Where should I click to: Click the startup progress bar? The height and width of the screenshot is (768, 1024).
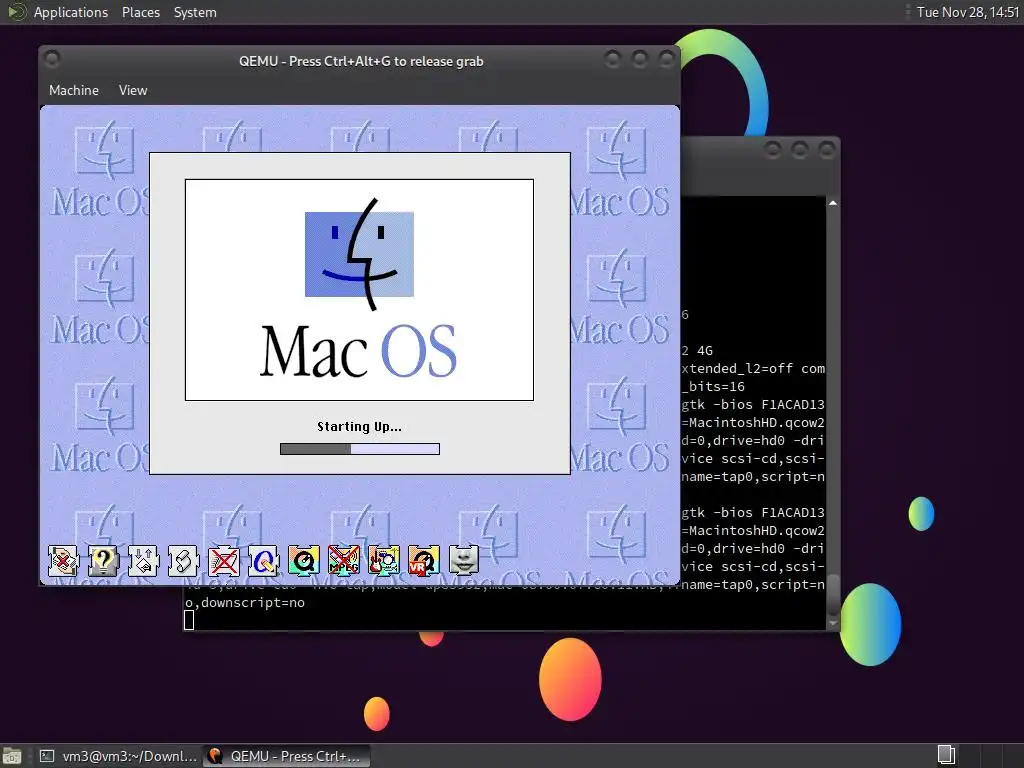(x=360, y=449)
